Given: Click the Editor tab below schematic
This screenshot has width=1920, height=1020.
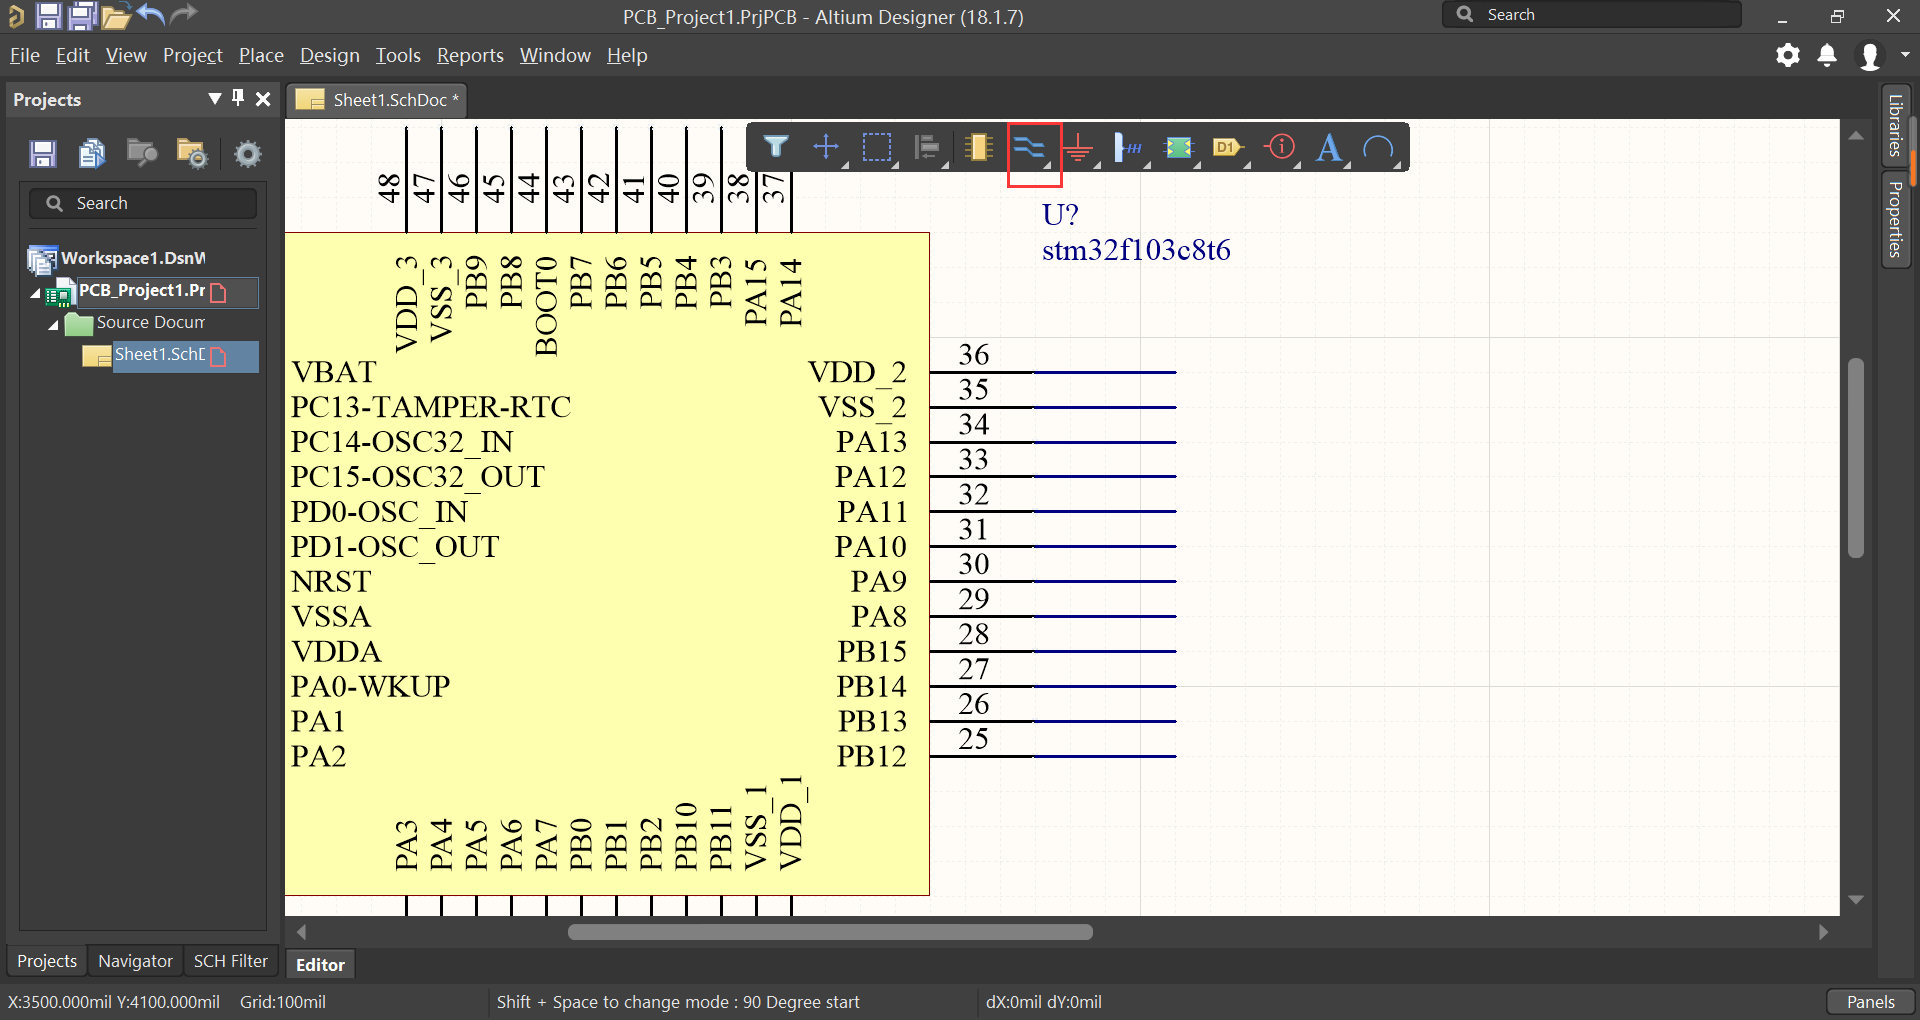Looking at the screenshot, I should point(320,965).
